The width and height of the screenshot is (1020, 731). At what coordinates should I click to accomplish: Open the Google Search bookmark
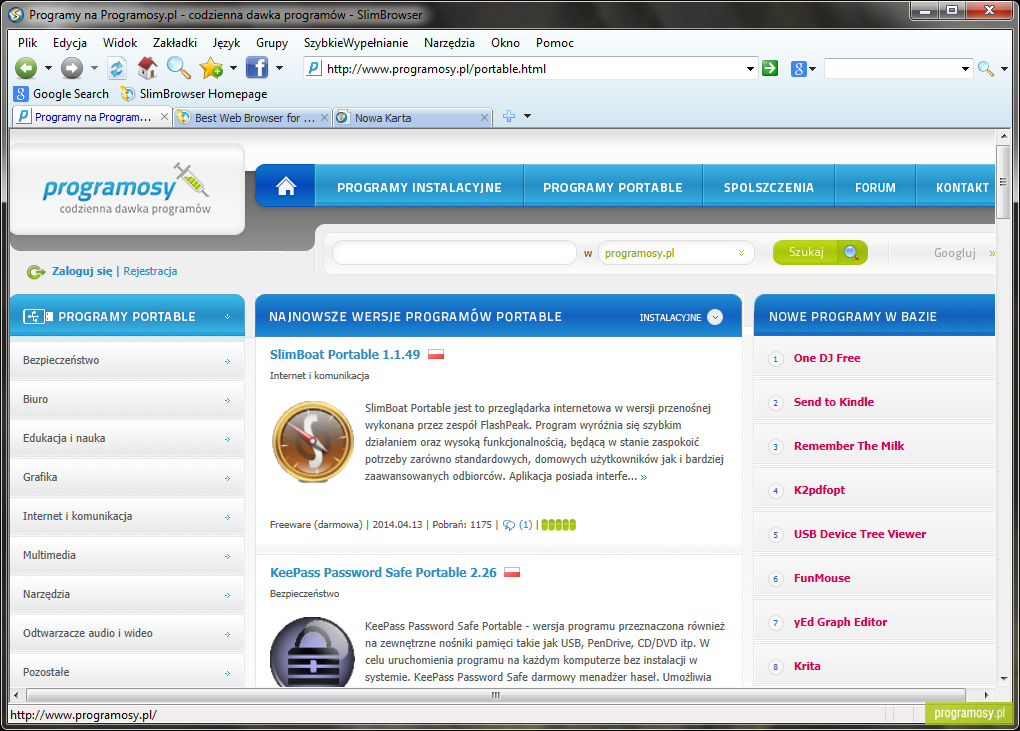point(62,94)
